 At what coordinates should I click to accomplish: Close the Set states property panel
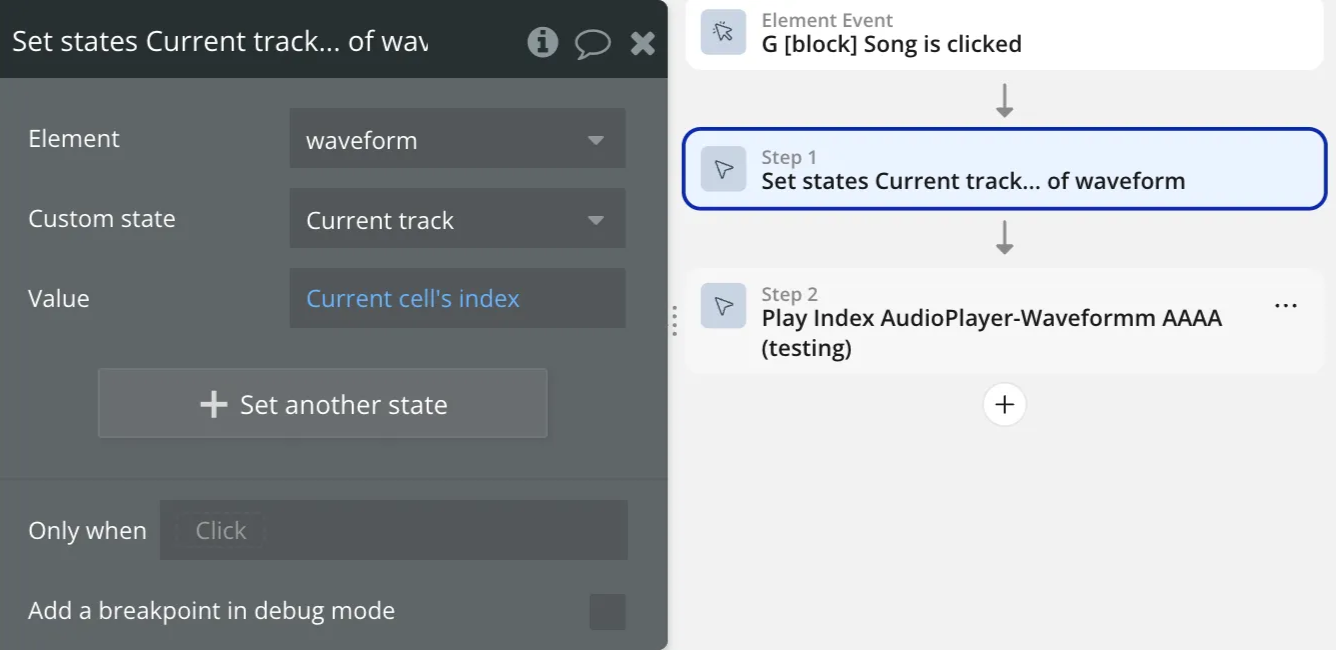pyautogui.click(x=643, y=43)
